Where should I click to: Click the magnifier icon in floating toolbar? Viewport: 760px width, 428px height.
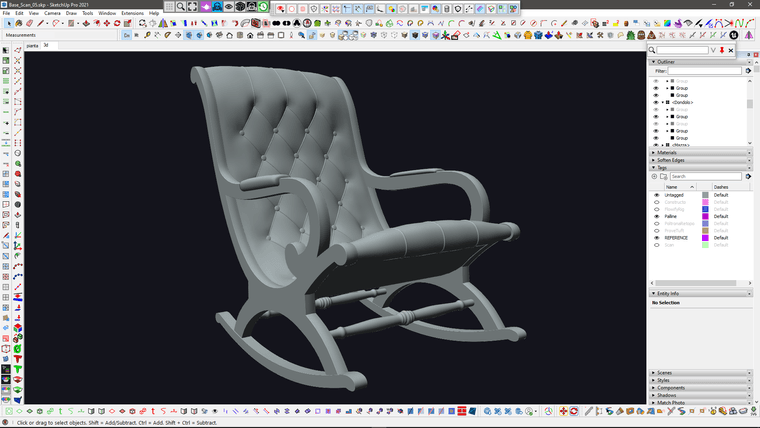[182, 6]
